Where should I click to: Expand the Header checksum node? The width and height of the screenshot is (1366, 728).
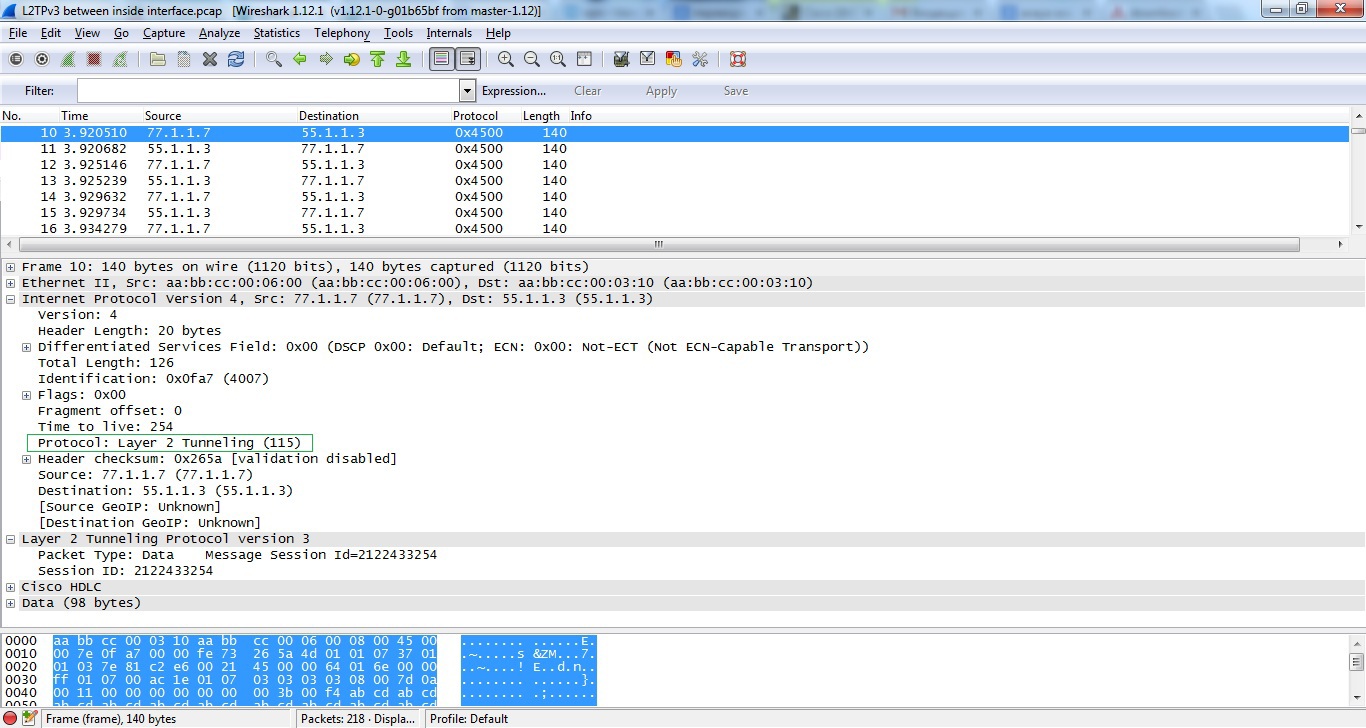(27, 459)
